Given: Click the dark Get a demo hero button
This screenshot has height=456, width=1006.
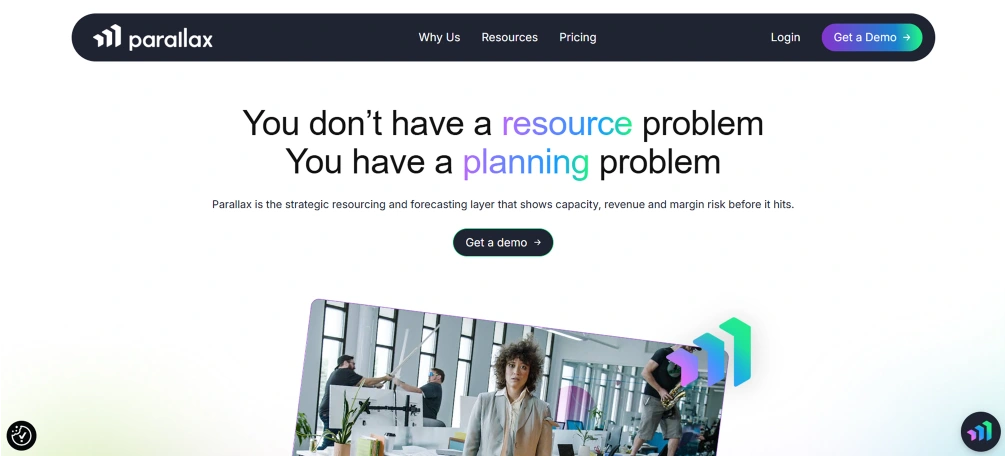Looking at the screenshot, I should pyautogui.click(x=503, y=242).
